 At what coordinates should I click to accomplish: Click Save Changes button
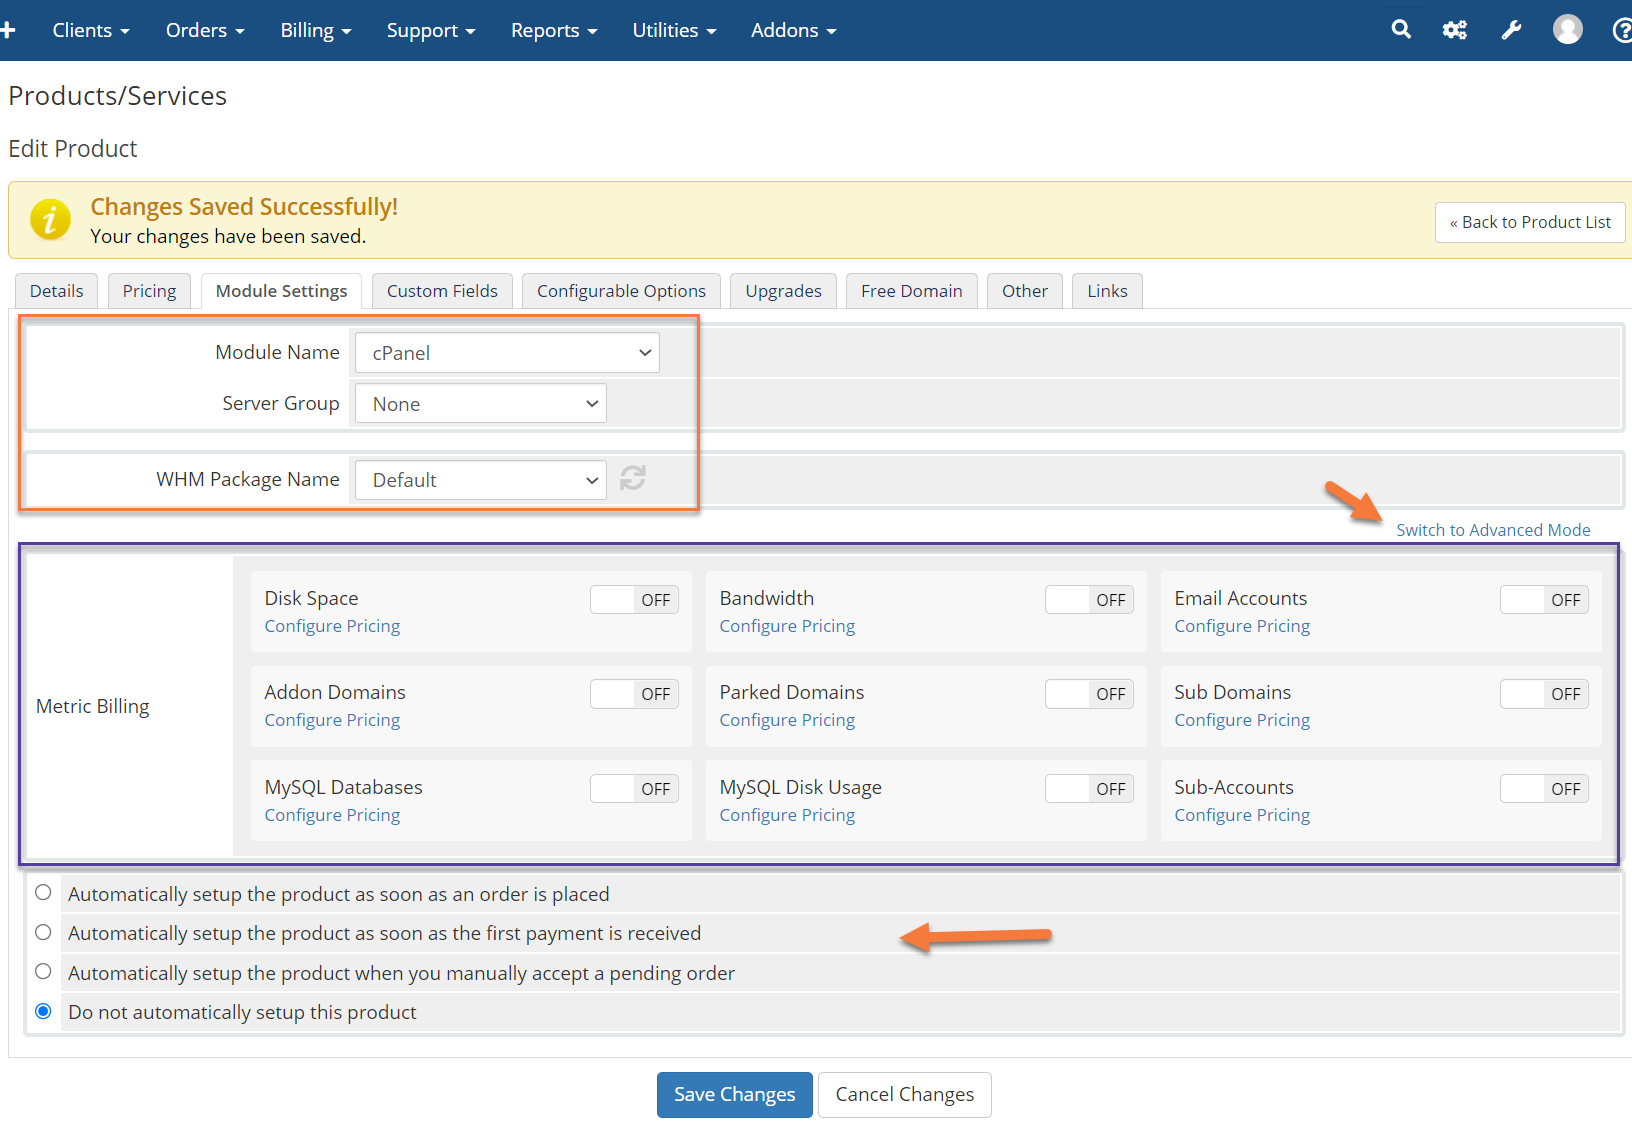(x=734, y=1095)
